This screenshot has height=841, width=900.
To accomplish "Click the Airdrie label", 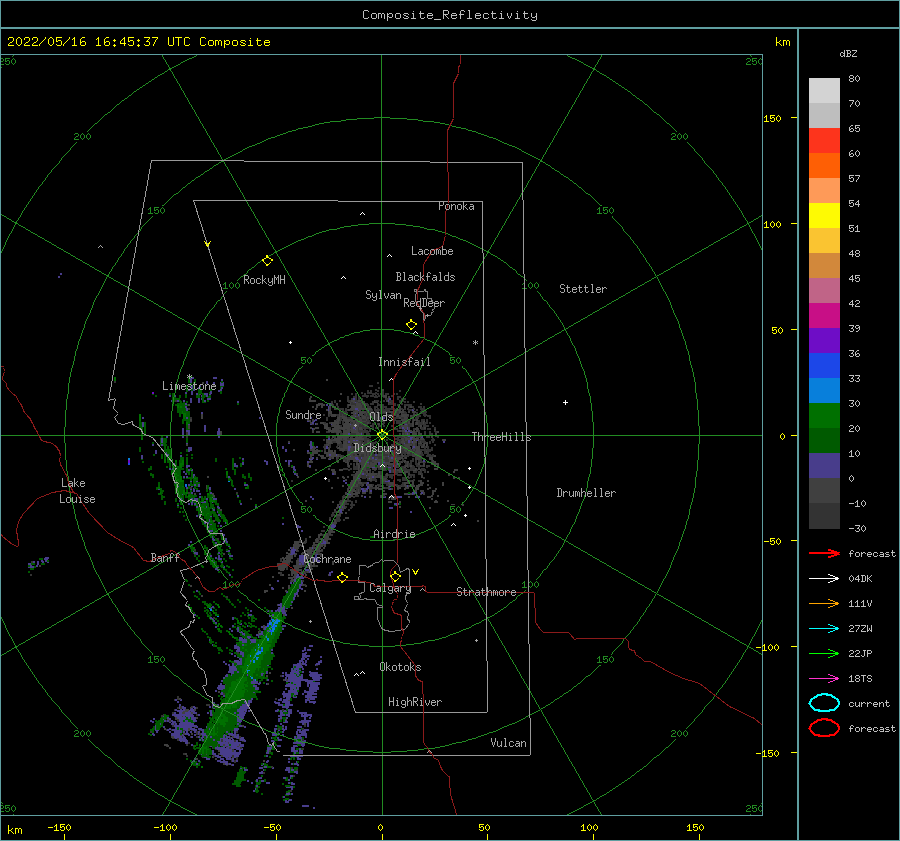I will click(x=394, y=534).
